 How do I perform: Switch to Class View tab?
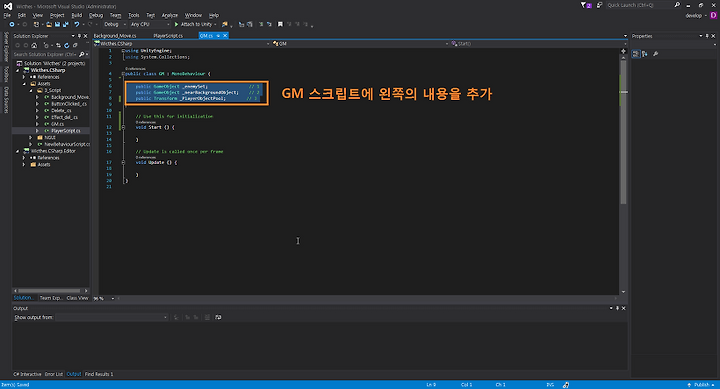(77, 298)
